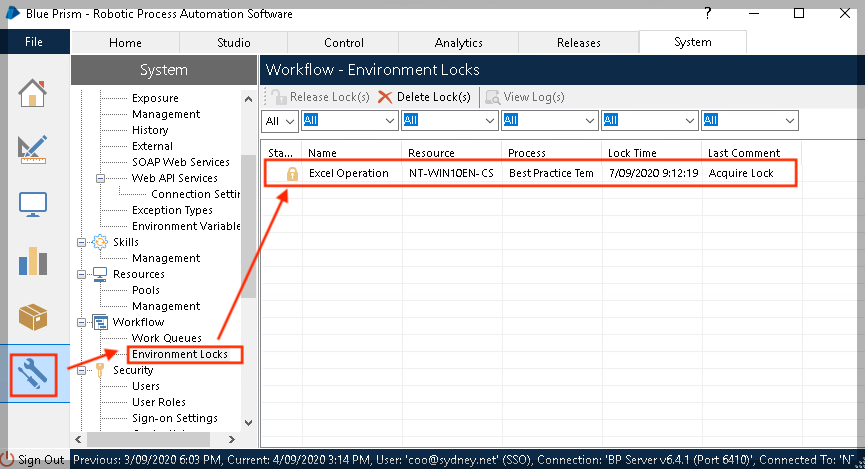Select Environment Variables in the tree

coord(186,226)
